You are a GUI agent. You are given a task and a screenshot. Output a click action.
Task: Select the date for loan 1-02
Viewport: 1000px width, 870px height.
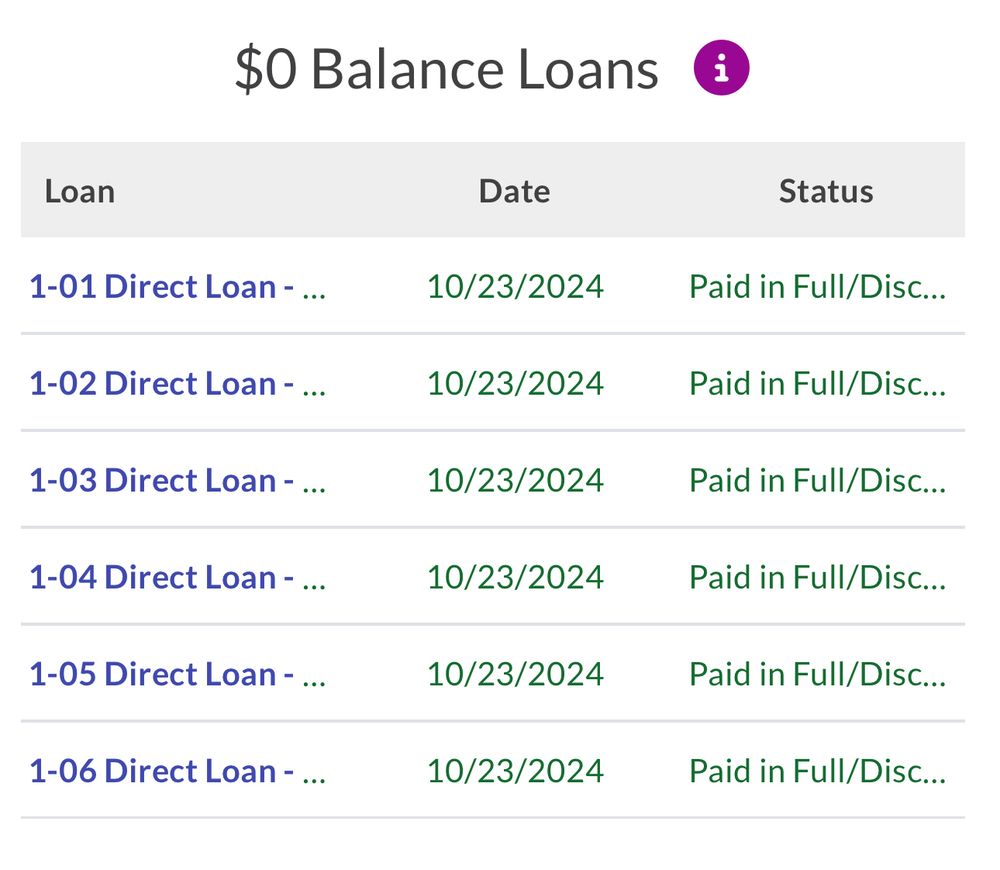515,383
